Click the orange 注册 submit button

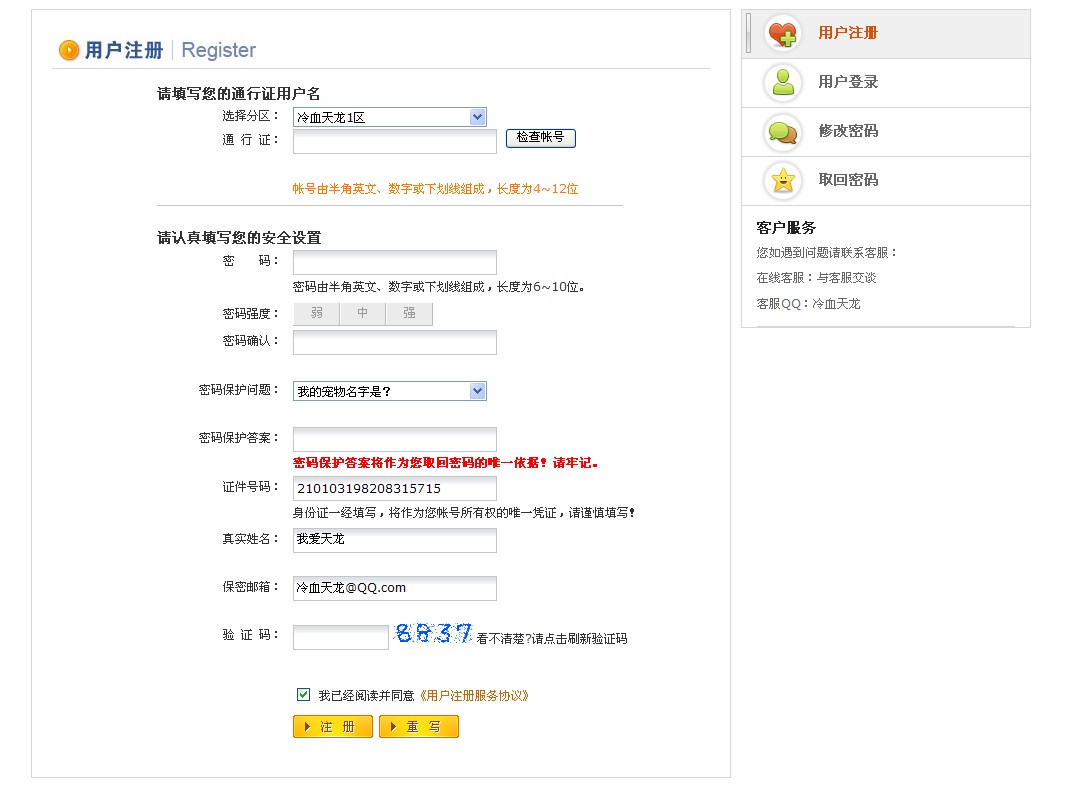coord(331,726)
